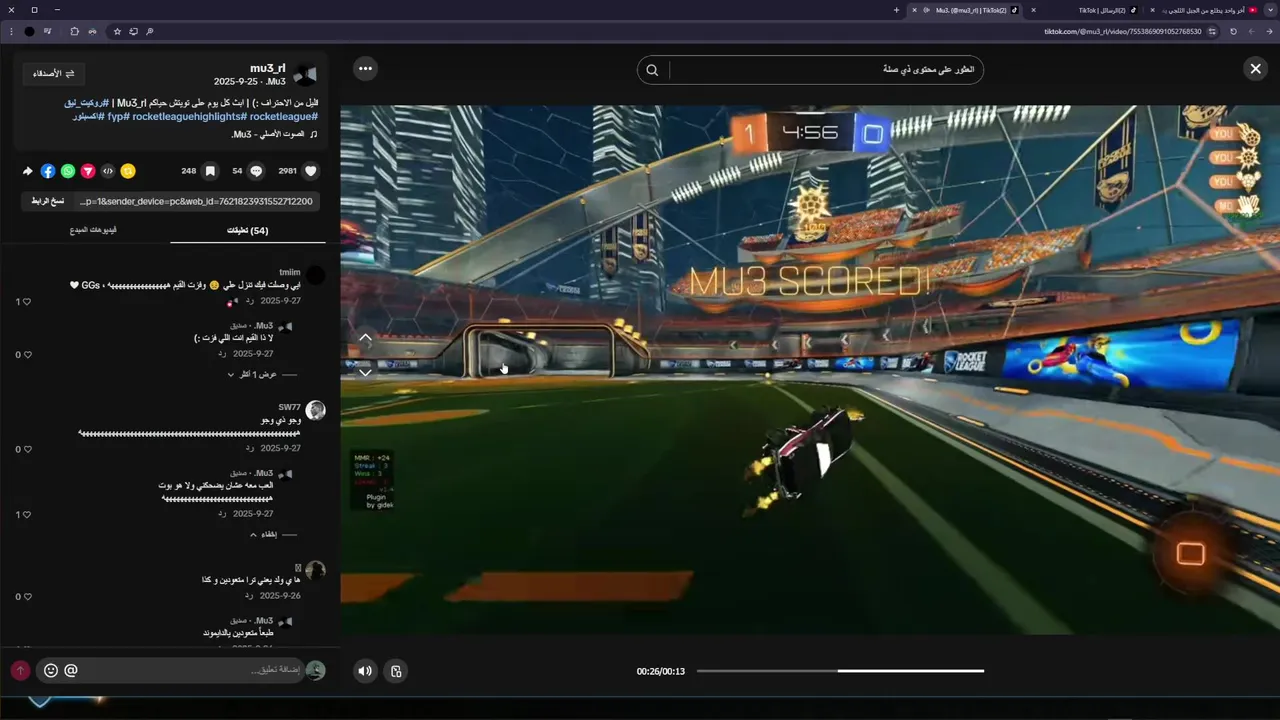This screenshot has width=1280, height=720.
Task: Go to previous video with up arrow
Action: [365, 338]
